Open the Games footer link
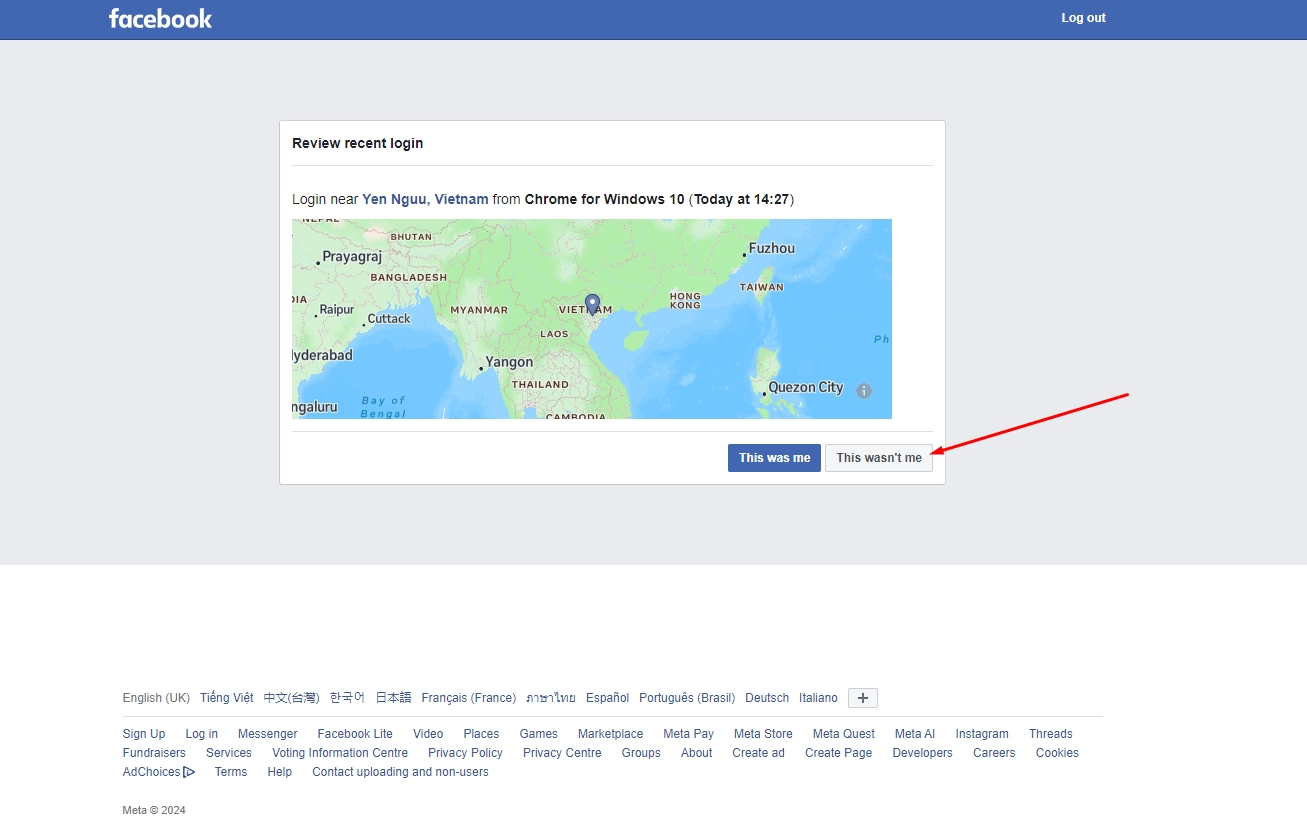Screen dimensions: 1307x824 coord(539,734)
